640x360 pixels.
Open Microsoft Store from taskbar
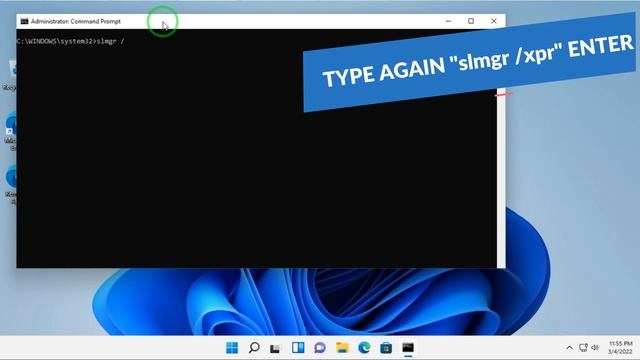coord(386,348)
